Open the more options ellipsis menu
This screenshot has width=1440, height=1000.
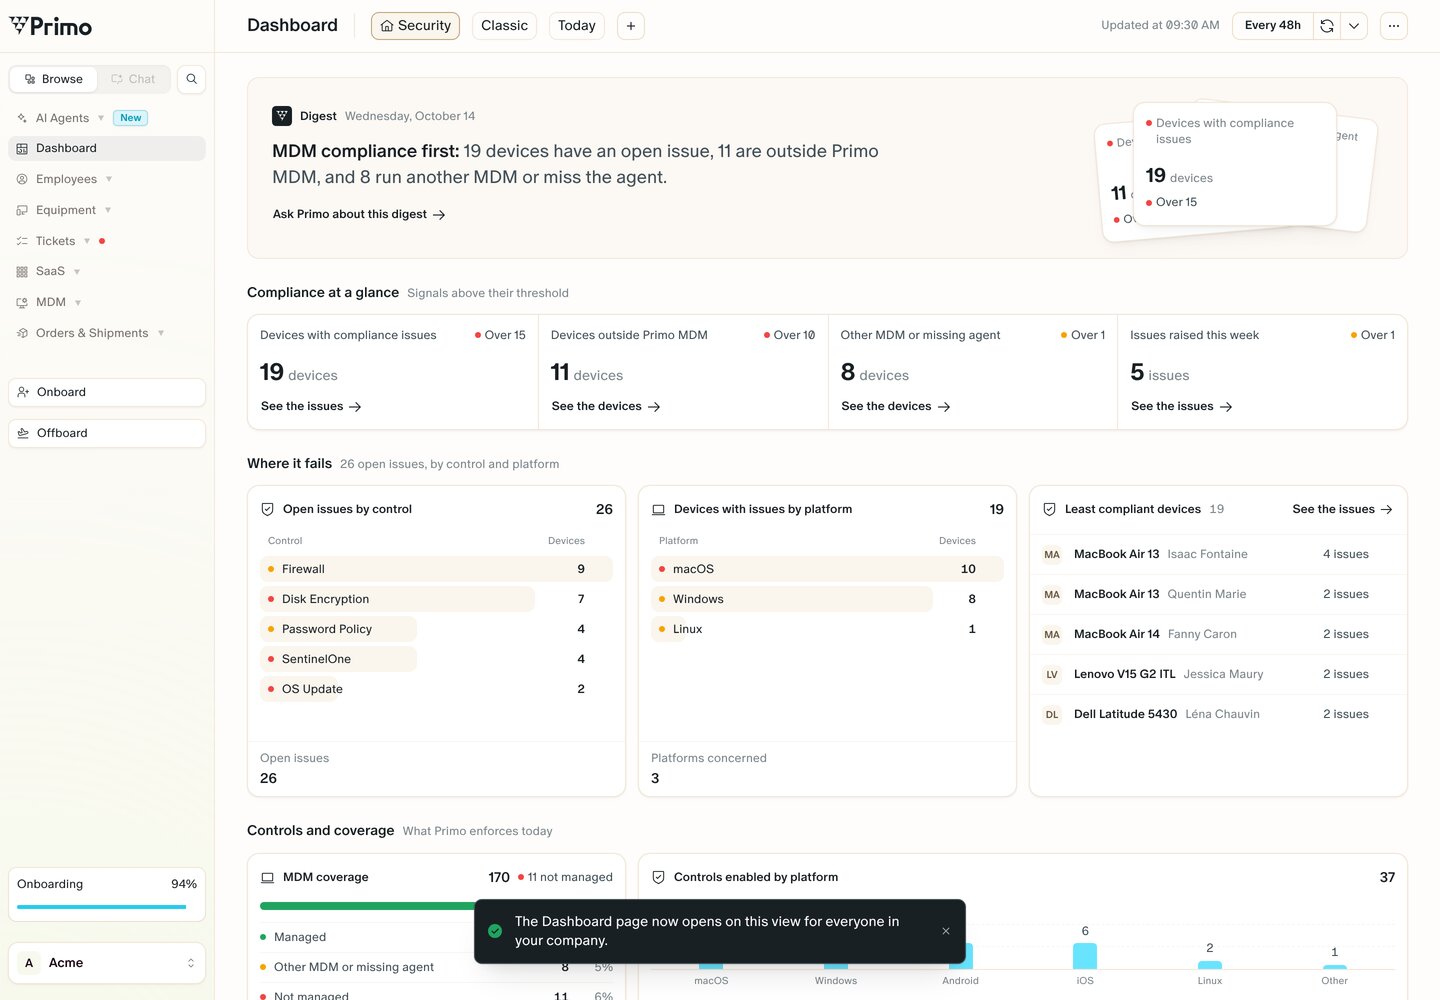tap(1394, 26)
